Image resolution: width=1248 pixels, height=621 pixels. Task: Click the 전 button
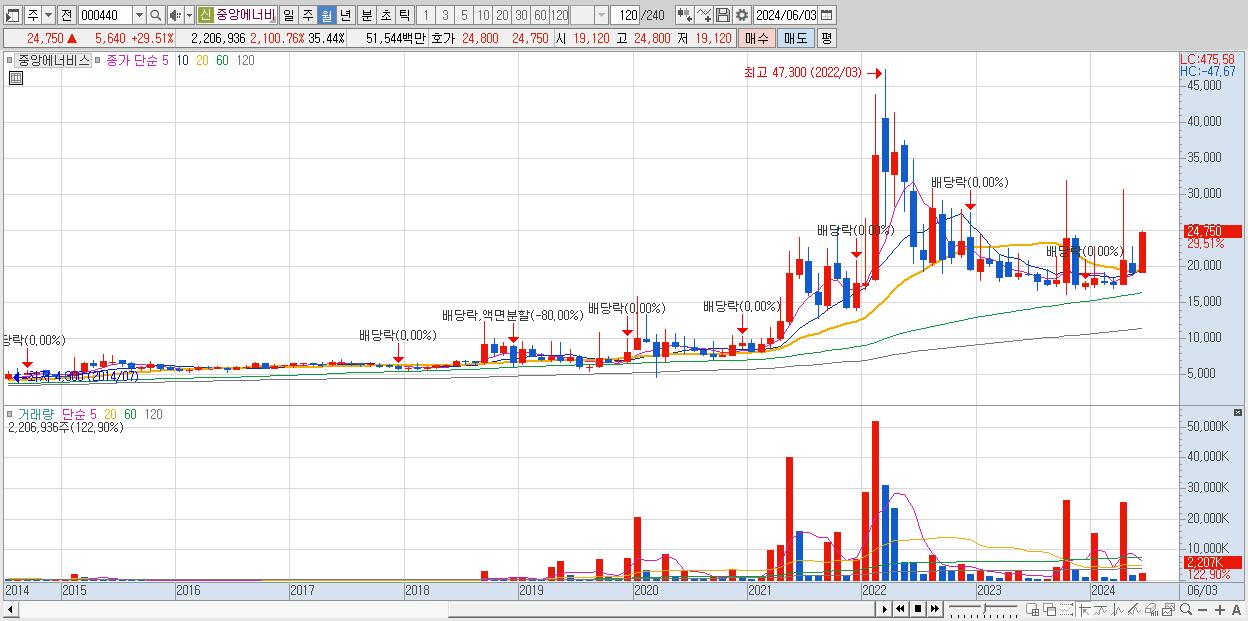(x=66, y=15)
